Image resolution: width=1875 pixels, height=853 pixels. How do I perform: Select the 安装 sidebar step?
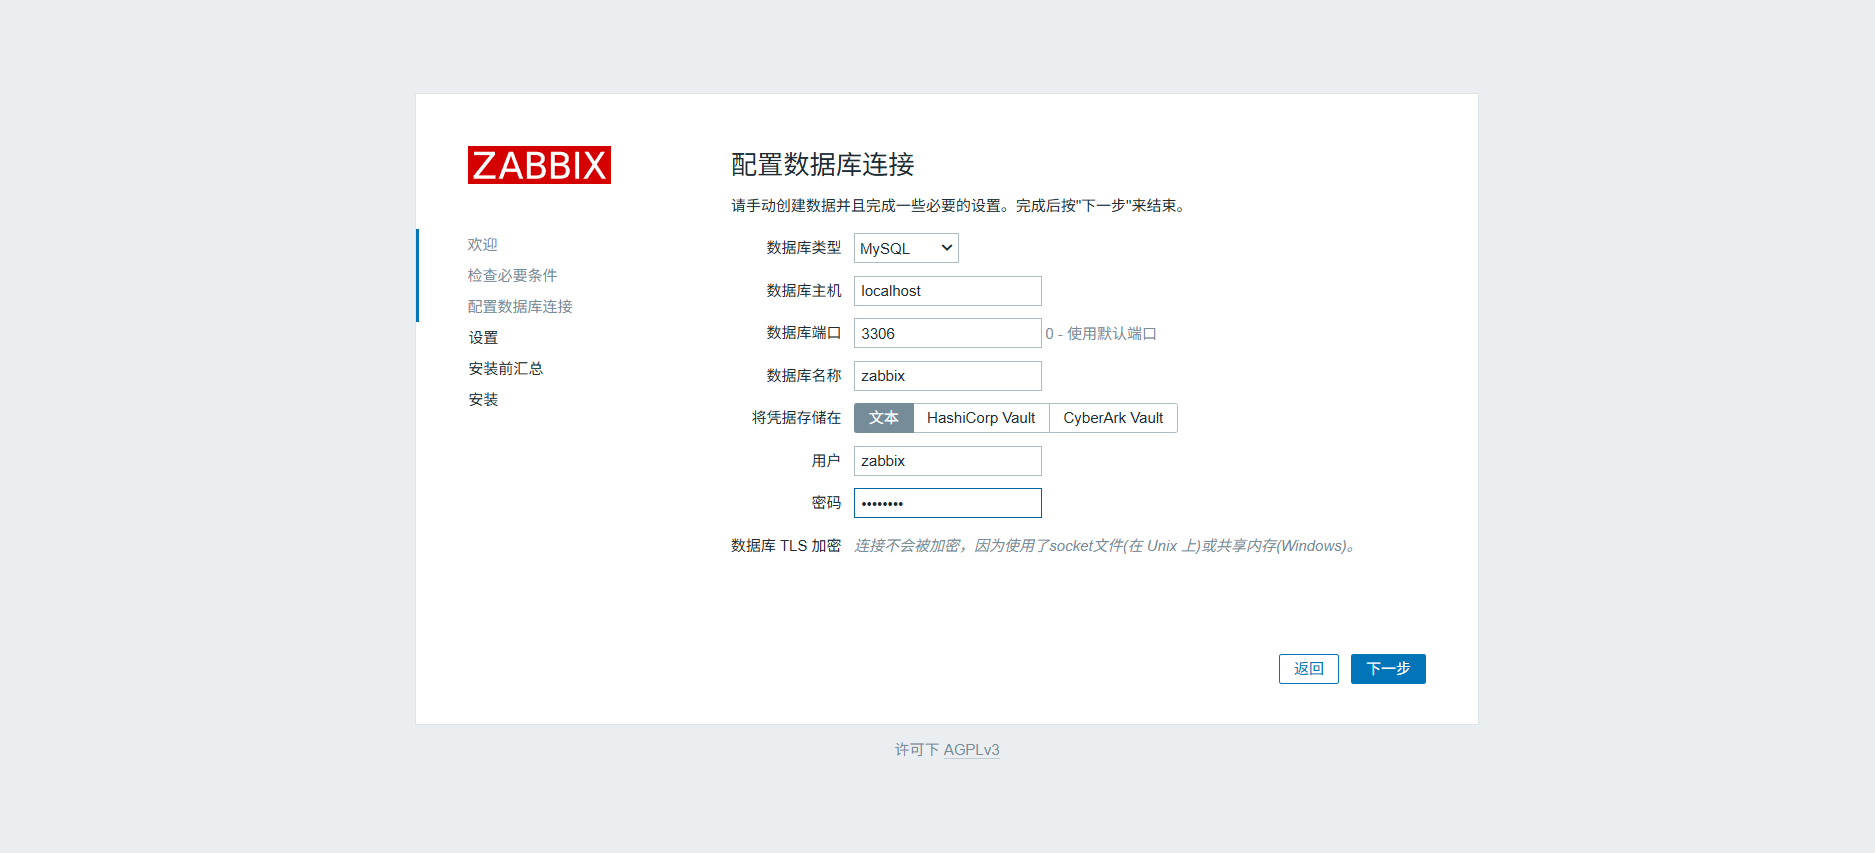[483, 400]
